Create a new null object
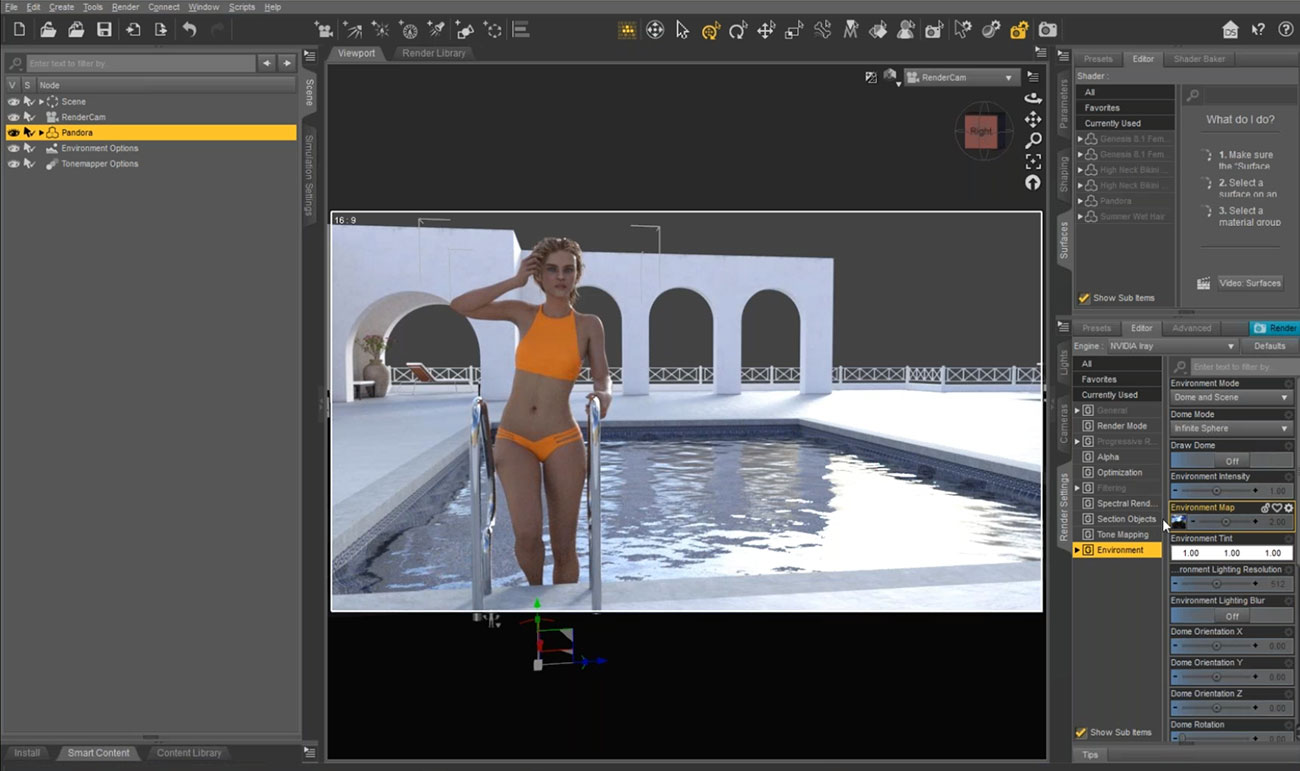The image size is (1300, 771). click(x=493, y=30)
